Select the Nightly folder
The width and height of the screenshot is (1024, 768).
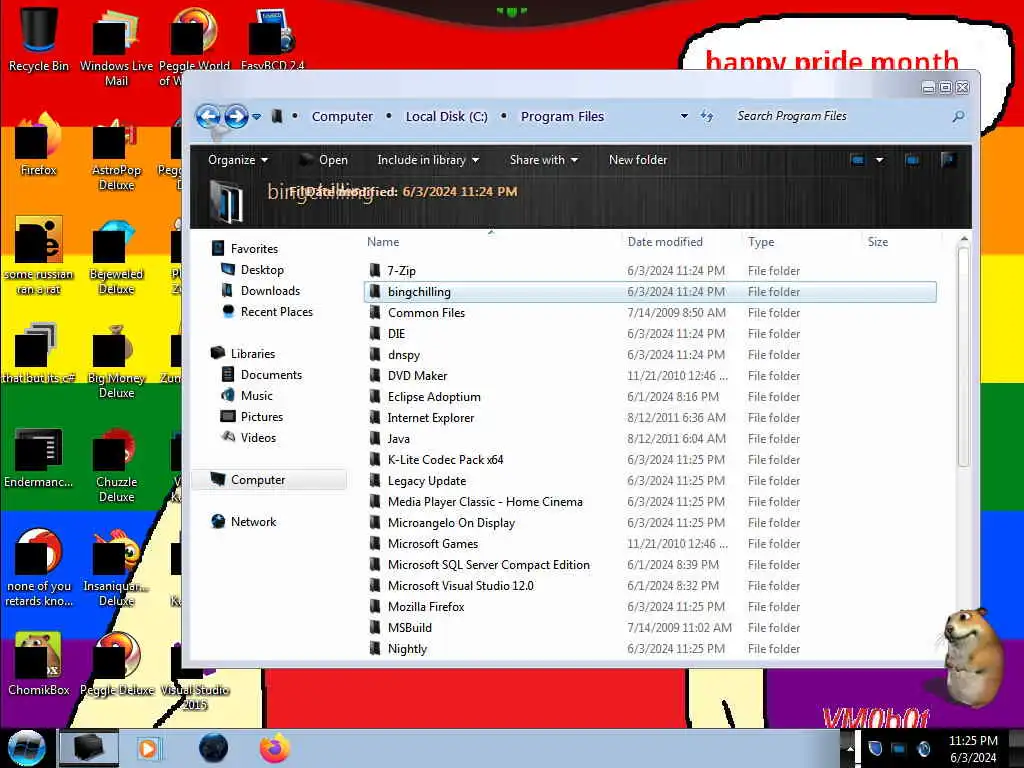tap(407, 648)
